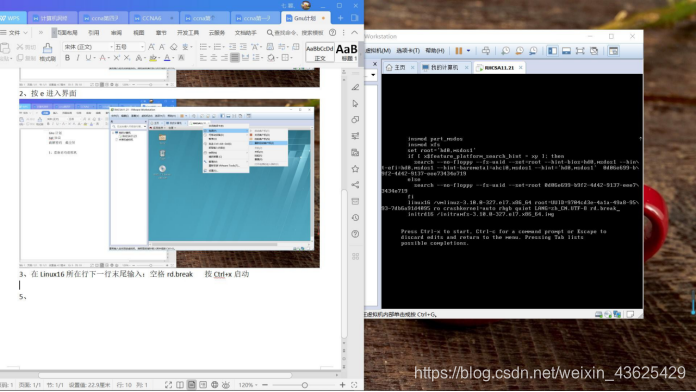
Task: Increase font size icon
Action: point(151,47)
